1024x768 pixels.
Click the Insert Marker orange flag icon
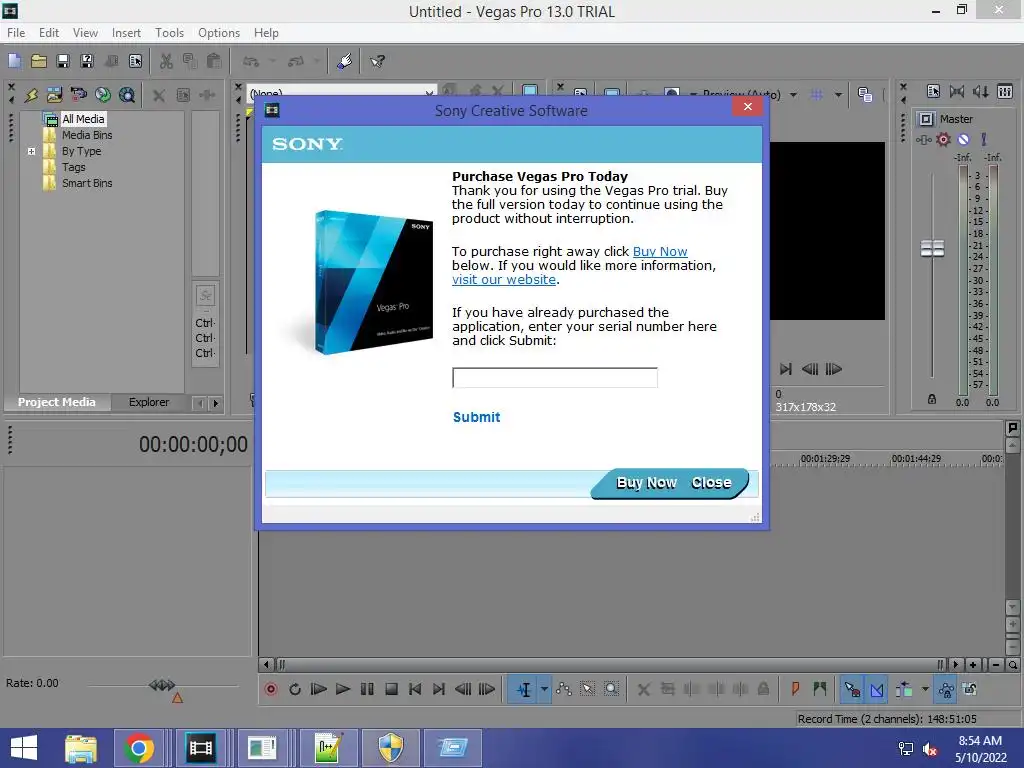pyautogui.click(x=795, y=689)
